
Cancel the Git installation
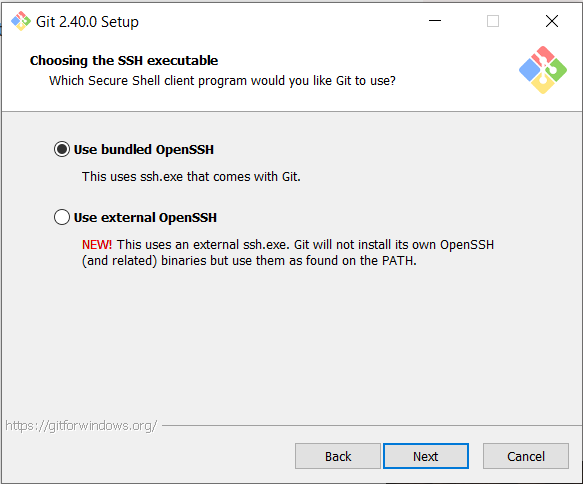pyautogui.click(x=526, y=456)
